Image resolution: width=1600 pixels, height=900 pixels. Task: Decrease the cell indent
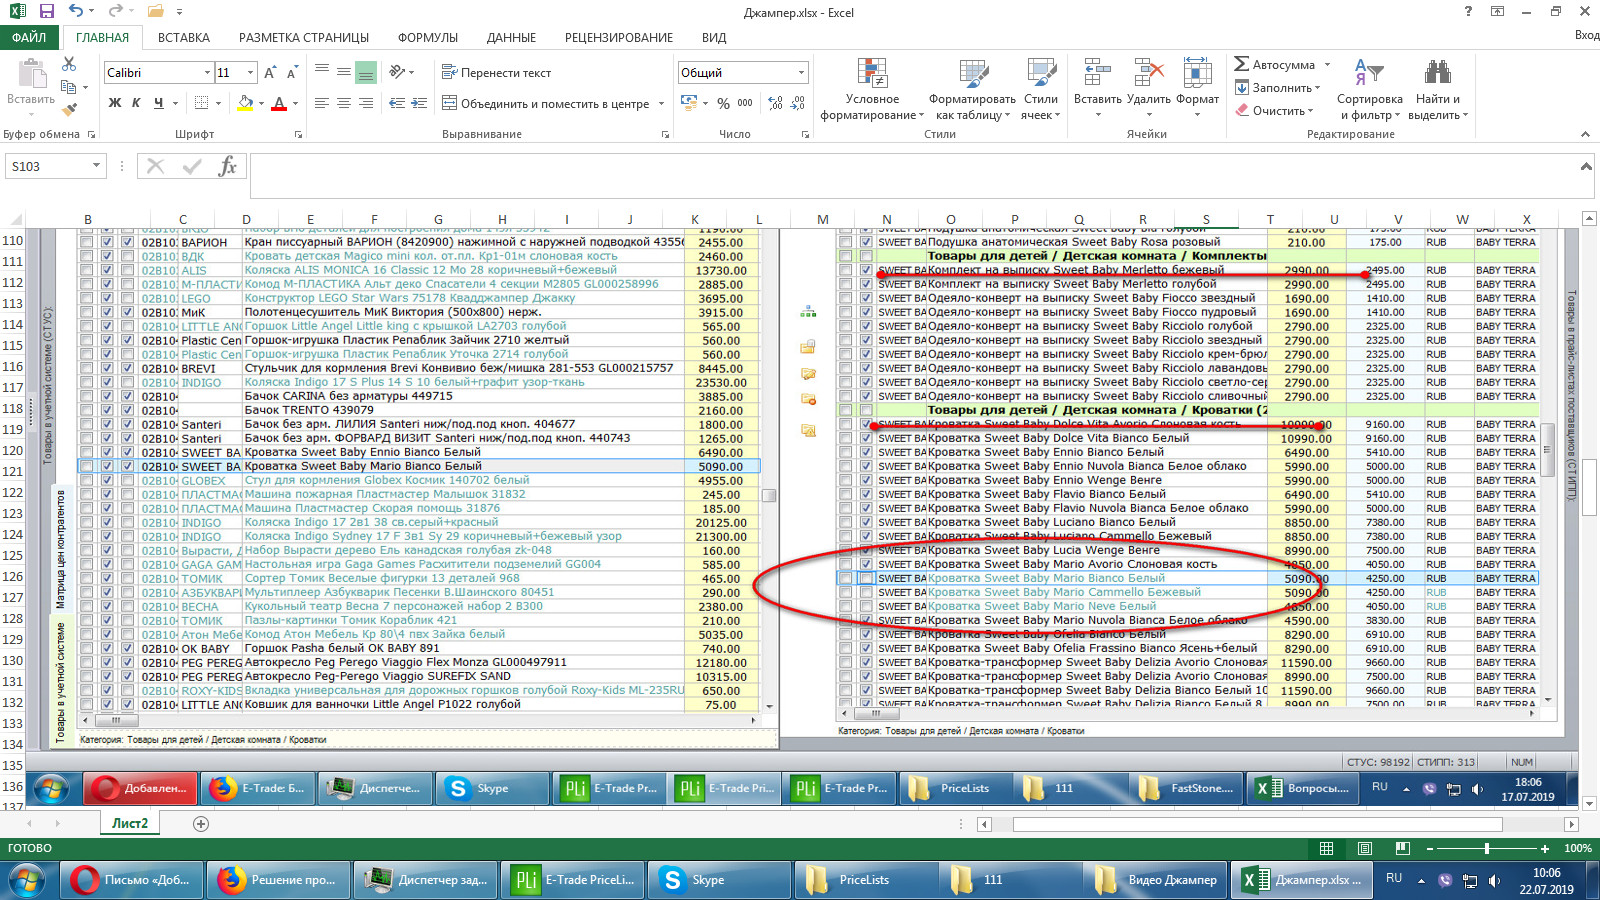(x=397, y=103)
